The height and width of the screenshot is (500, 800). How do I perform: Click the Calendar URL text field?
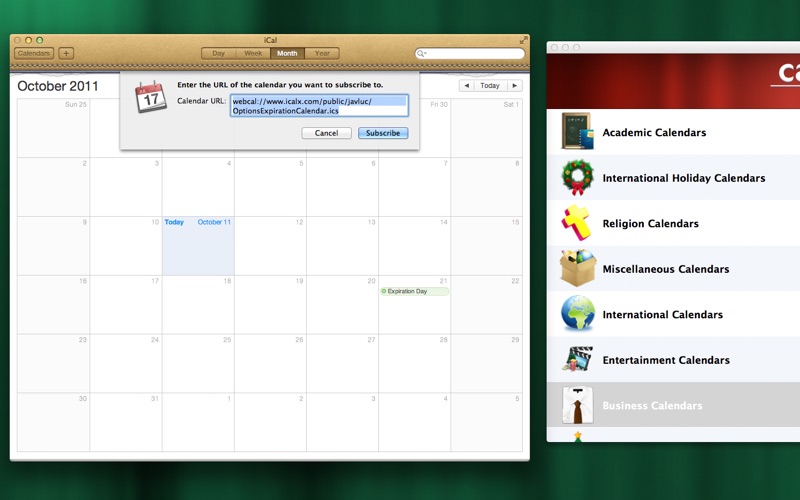[319, 106]
